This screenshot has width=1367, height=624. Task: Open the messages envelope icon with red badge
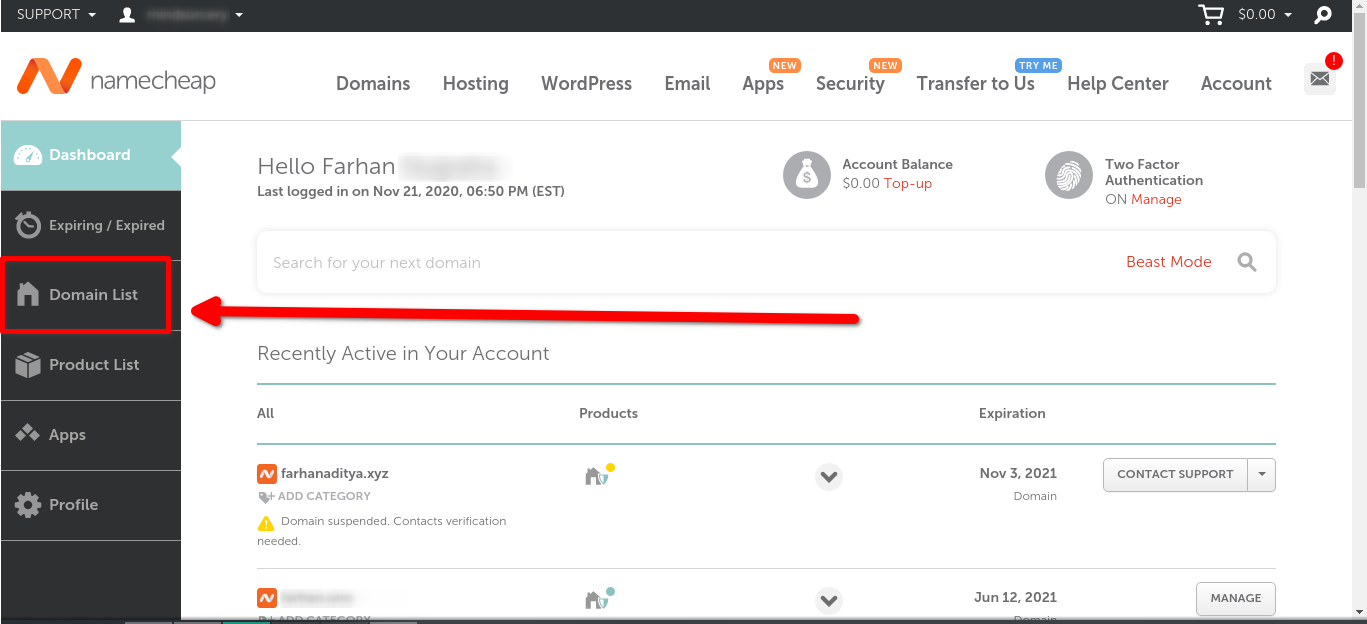pyautogui.click(x=1319, y=77)
